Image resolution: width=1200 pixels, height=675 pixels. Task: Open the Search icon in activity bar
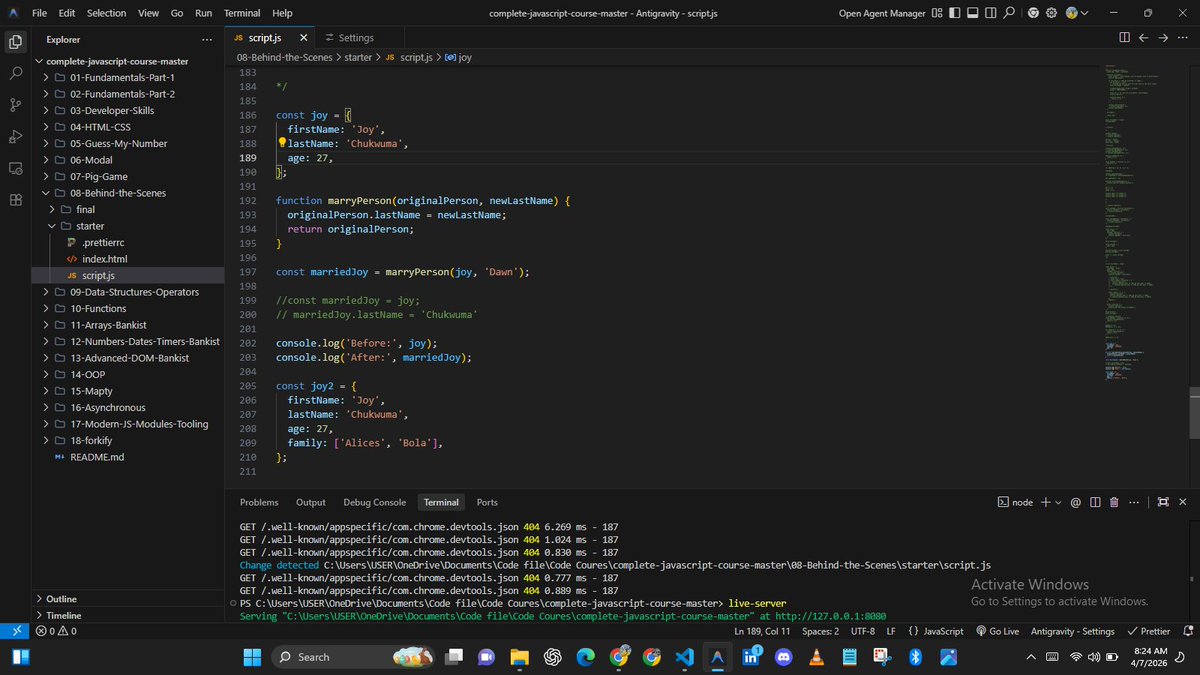[15, 72]
